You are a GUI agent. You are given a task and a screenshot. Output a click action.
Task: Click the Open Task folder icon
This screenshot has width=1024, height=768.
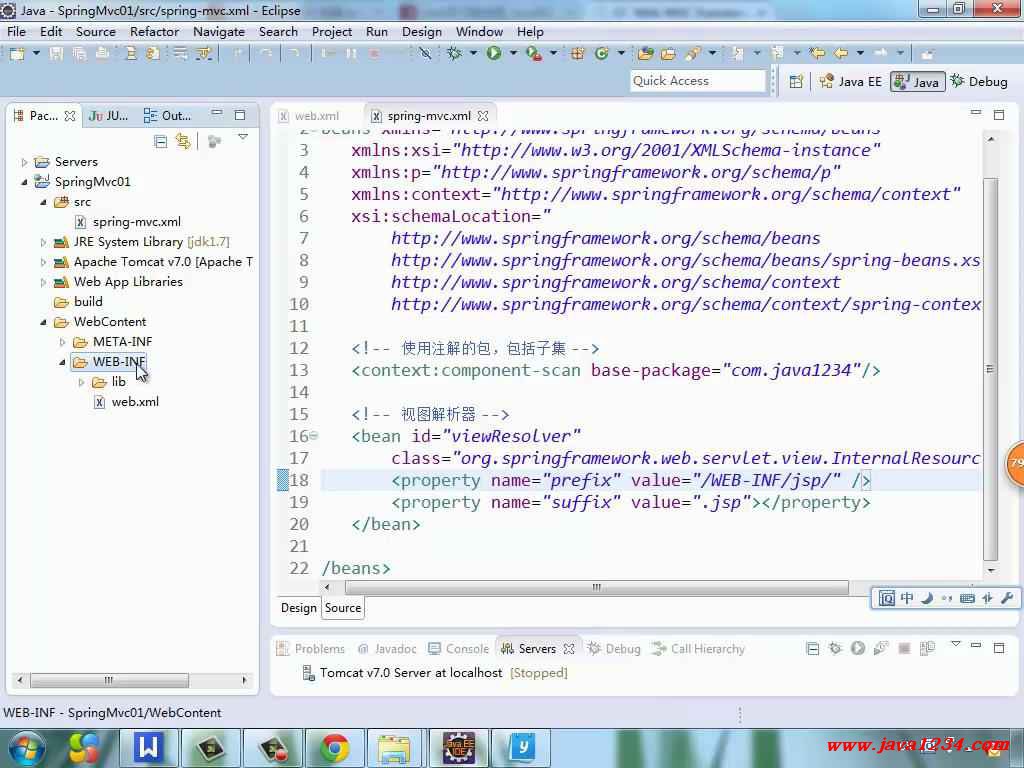click(x=668, y=54)
